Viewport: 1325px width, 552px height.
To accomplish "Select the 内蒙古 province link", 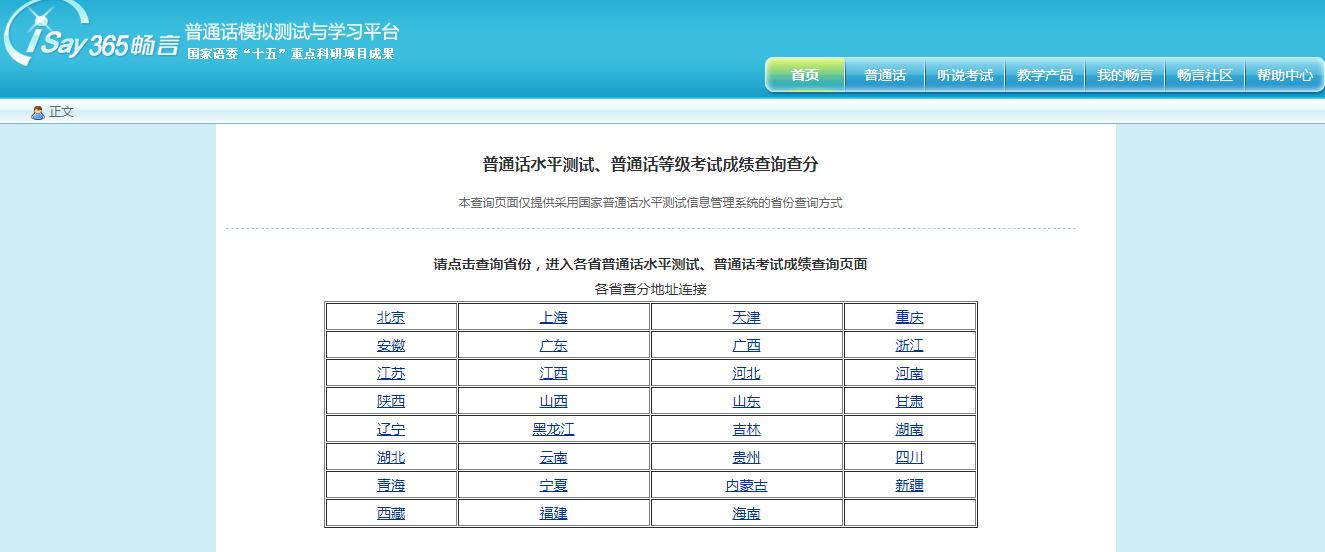I will [746, 485].
